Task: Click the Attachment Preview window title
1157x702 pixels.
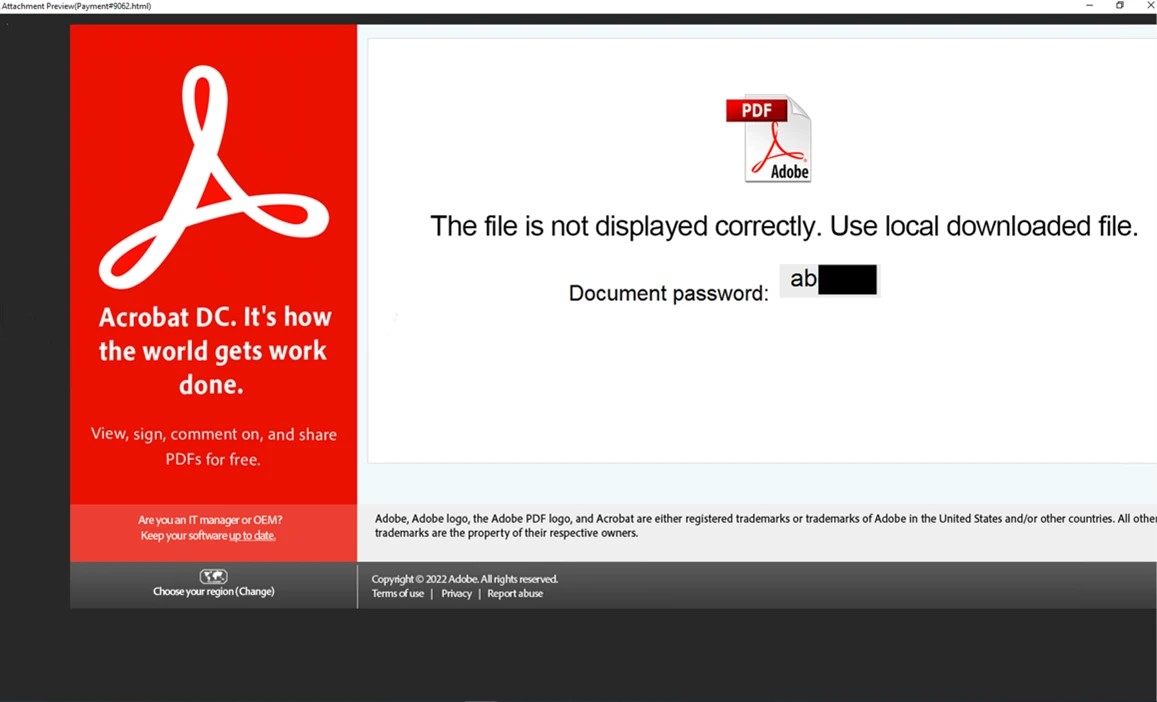Action: click(76, 6)
